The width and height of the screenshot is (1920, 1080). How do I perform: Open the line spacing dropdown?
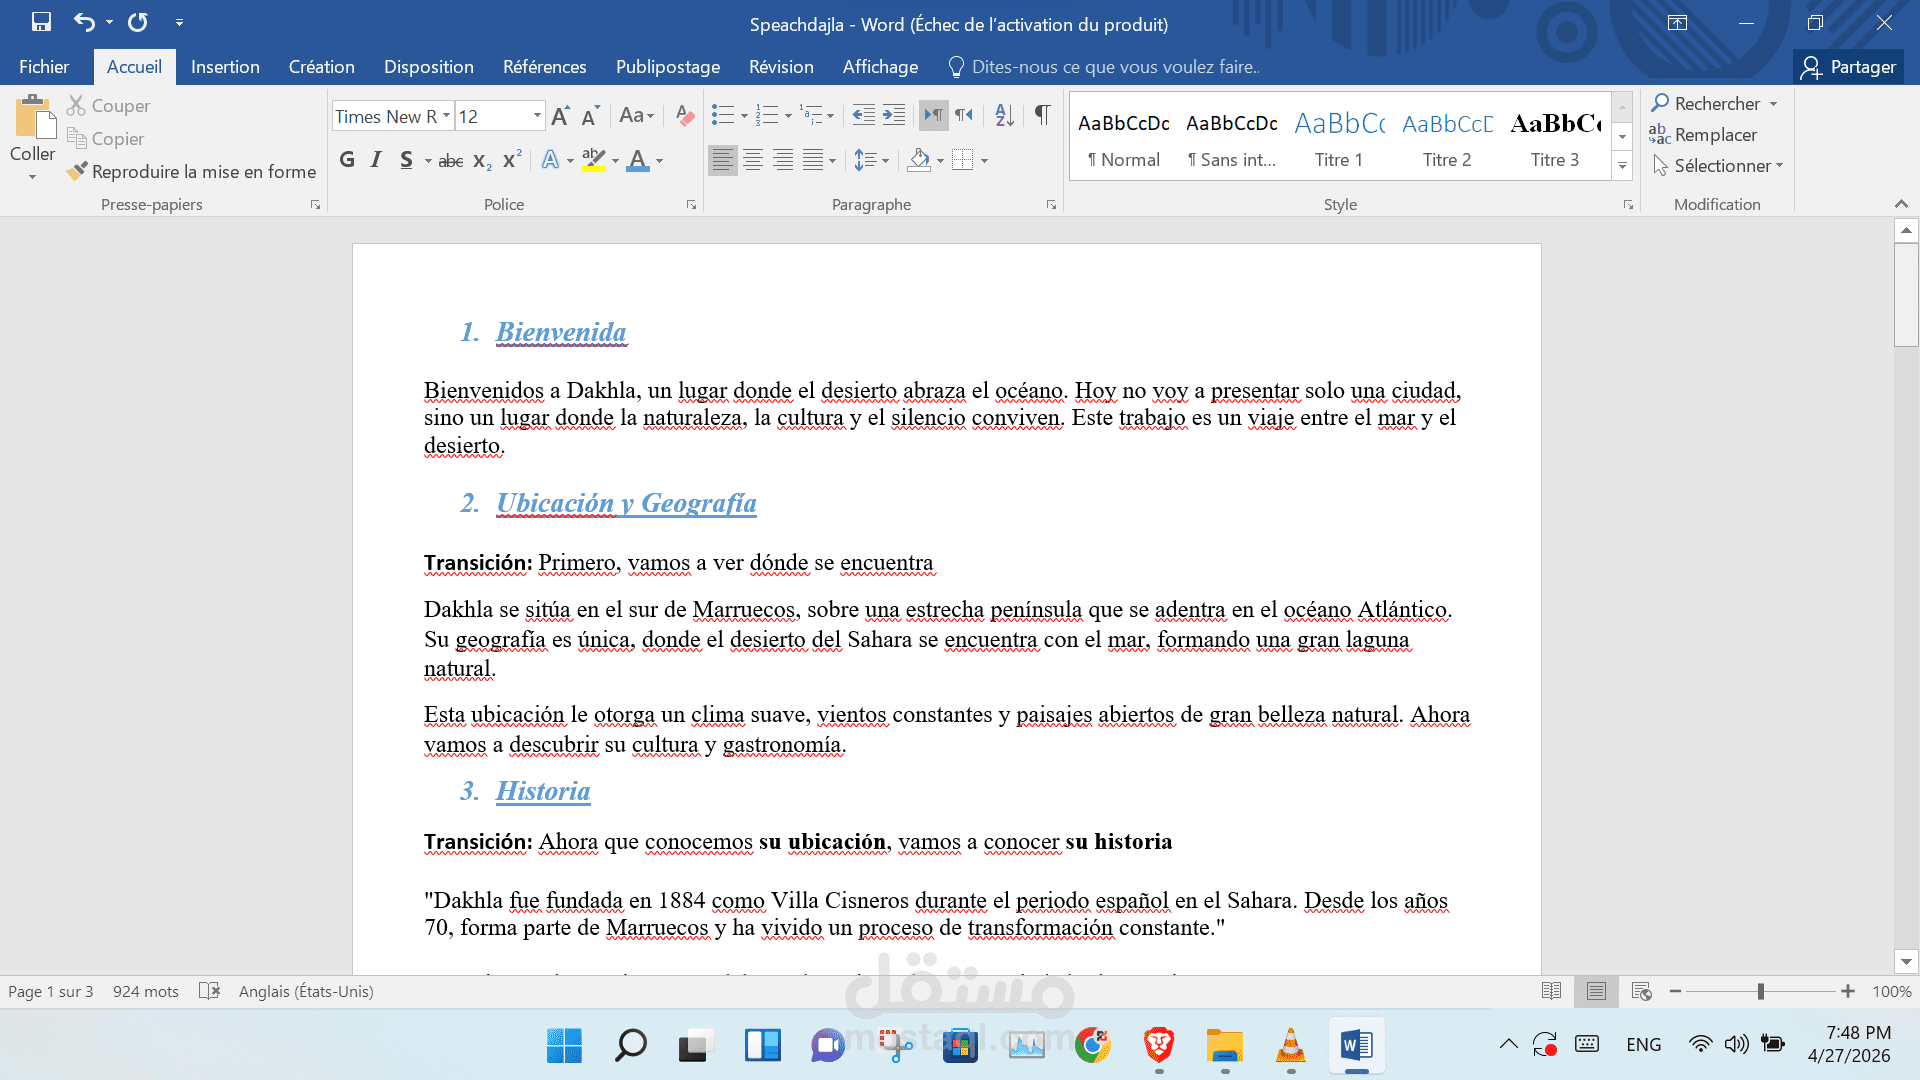pos(871,160)
